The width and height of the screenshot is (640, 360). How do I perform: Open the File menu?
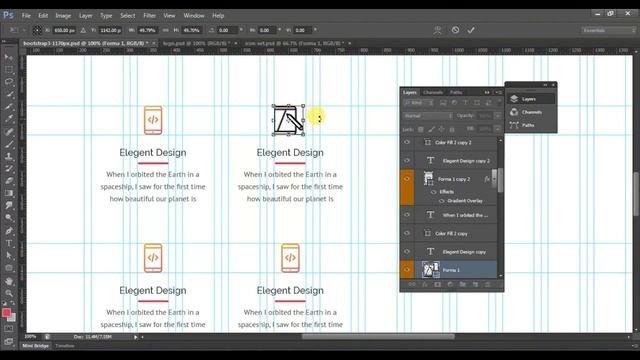click(26, 16)
